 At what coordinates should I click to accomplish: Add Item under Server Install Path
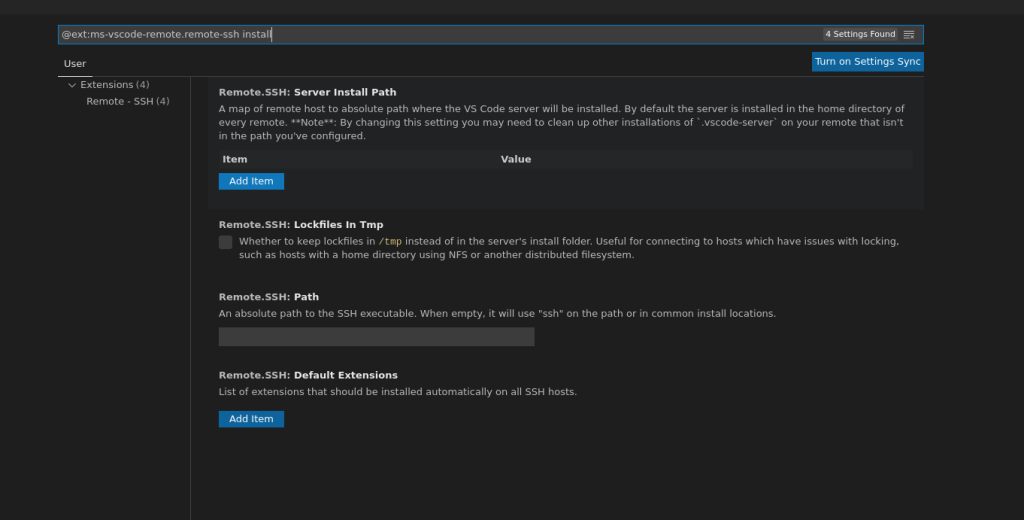[251, 181]
